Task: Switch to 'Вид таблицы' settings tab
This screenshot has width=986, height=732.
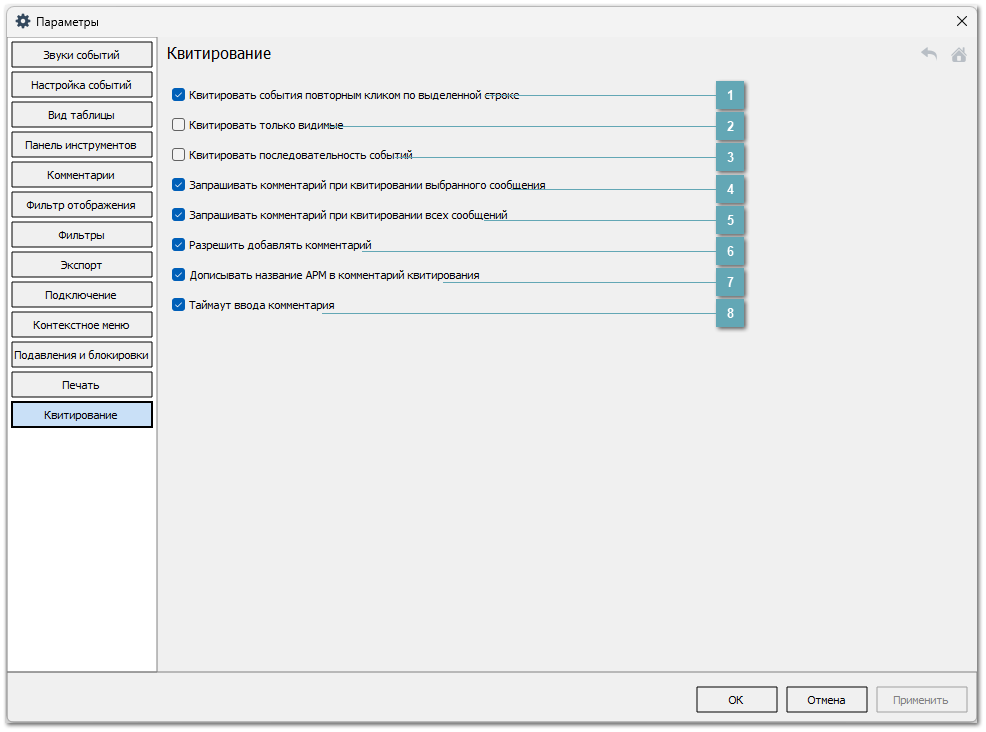Action: 82,115
